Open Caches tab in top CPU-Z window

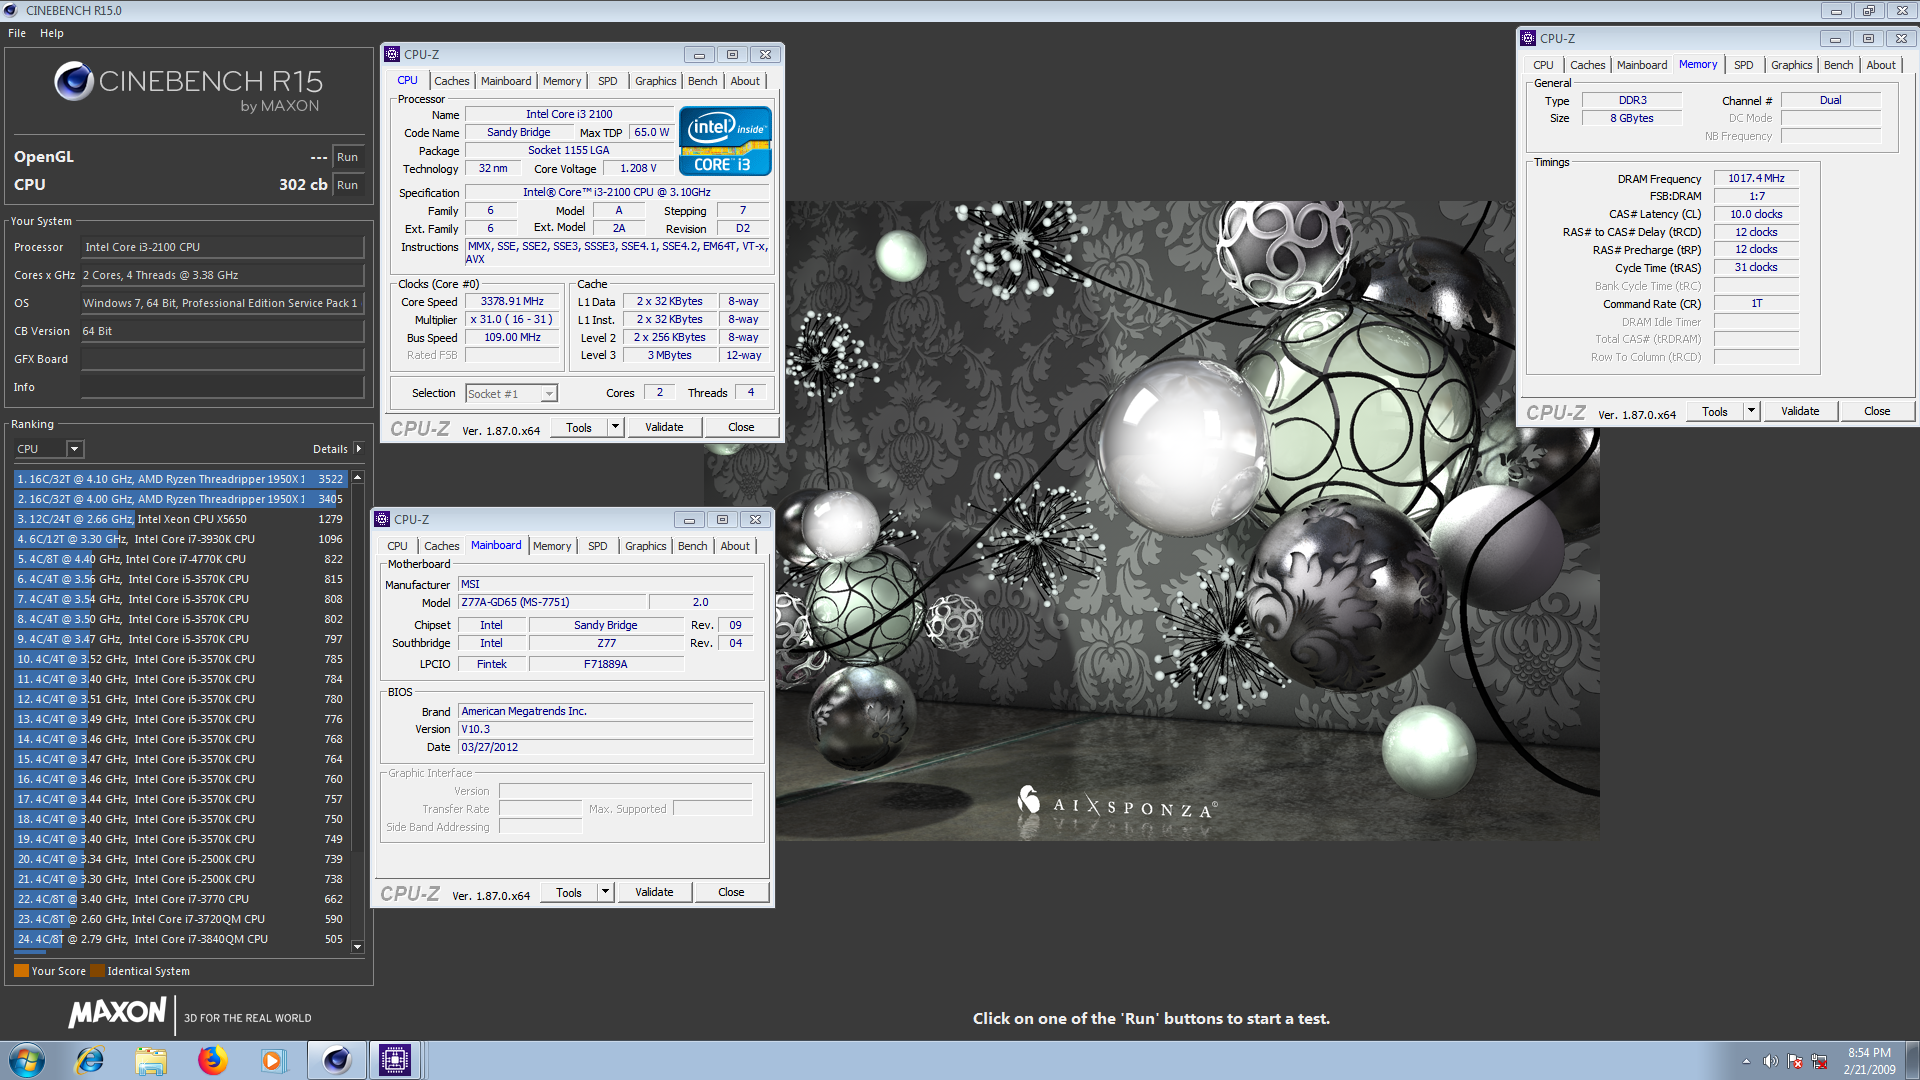451,81
